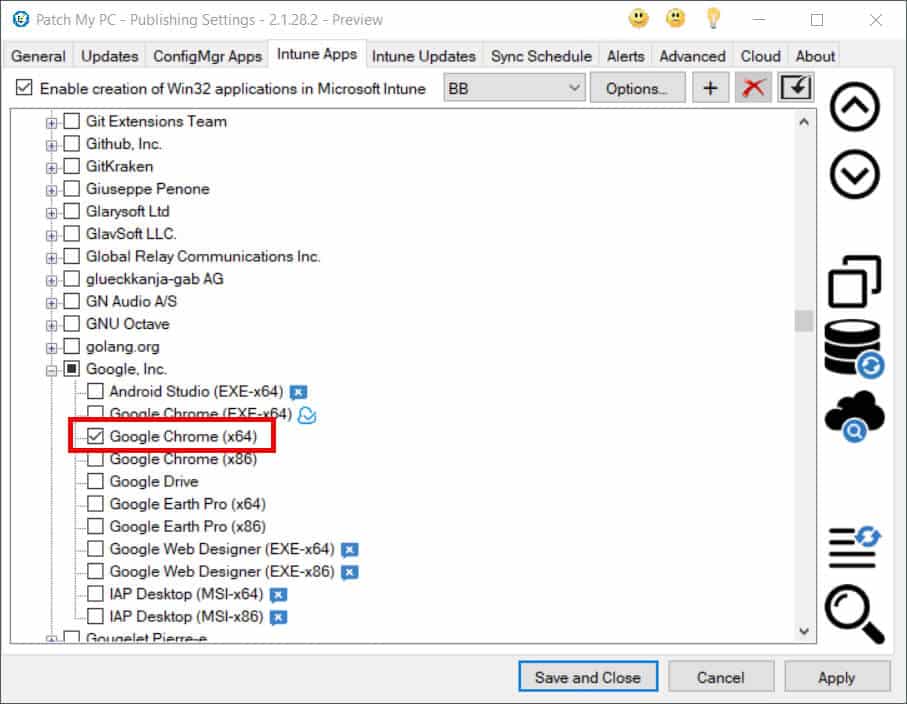Expand the golang.org node

coord(51,348)
